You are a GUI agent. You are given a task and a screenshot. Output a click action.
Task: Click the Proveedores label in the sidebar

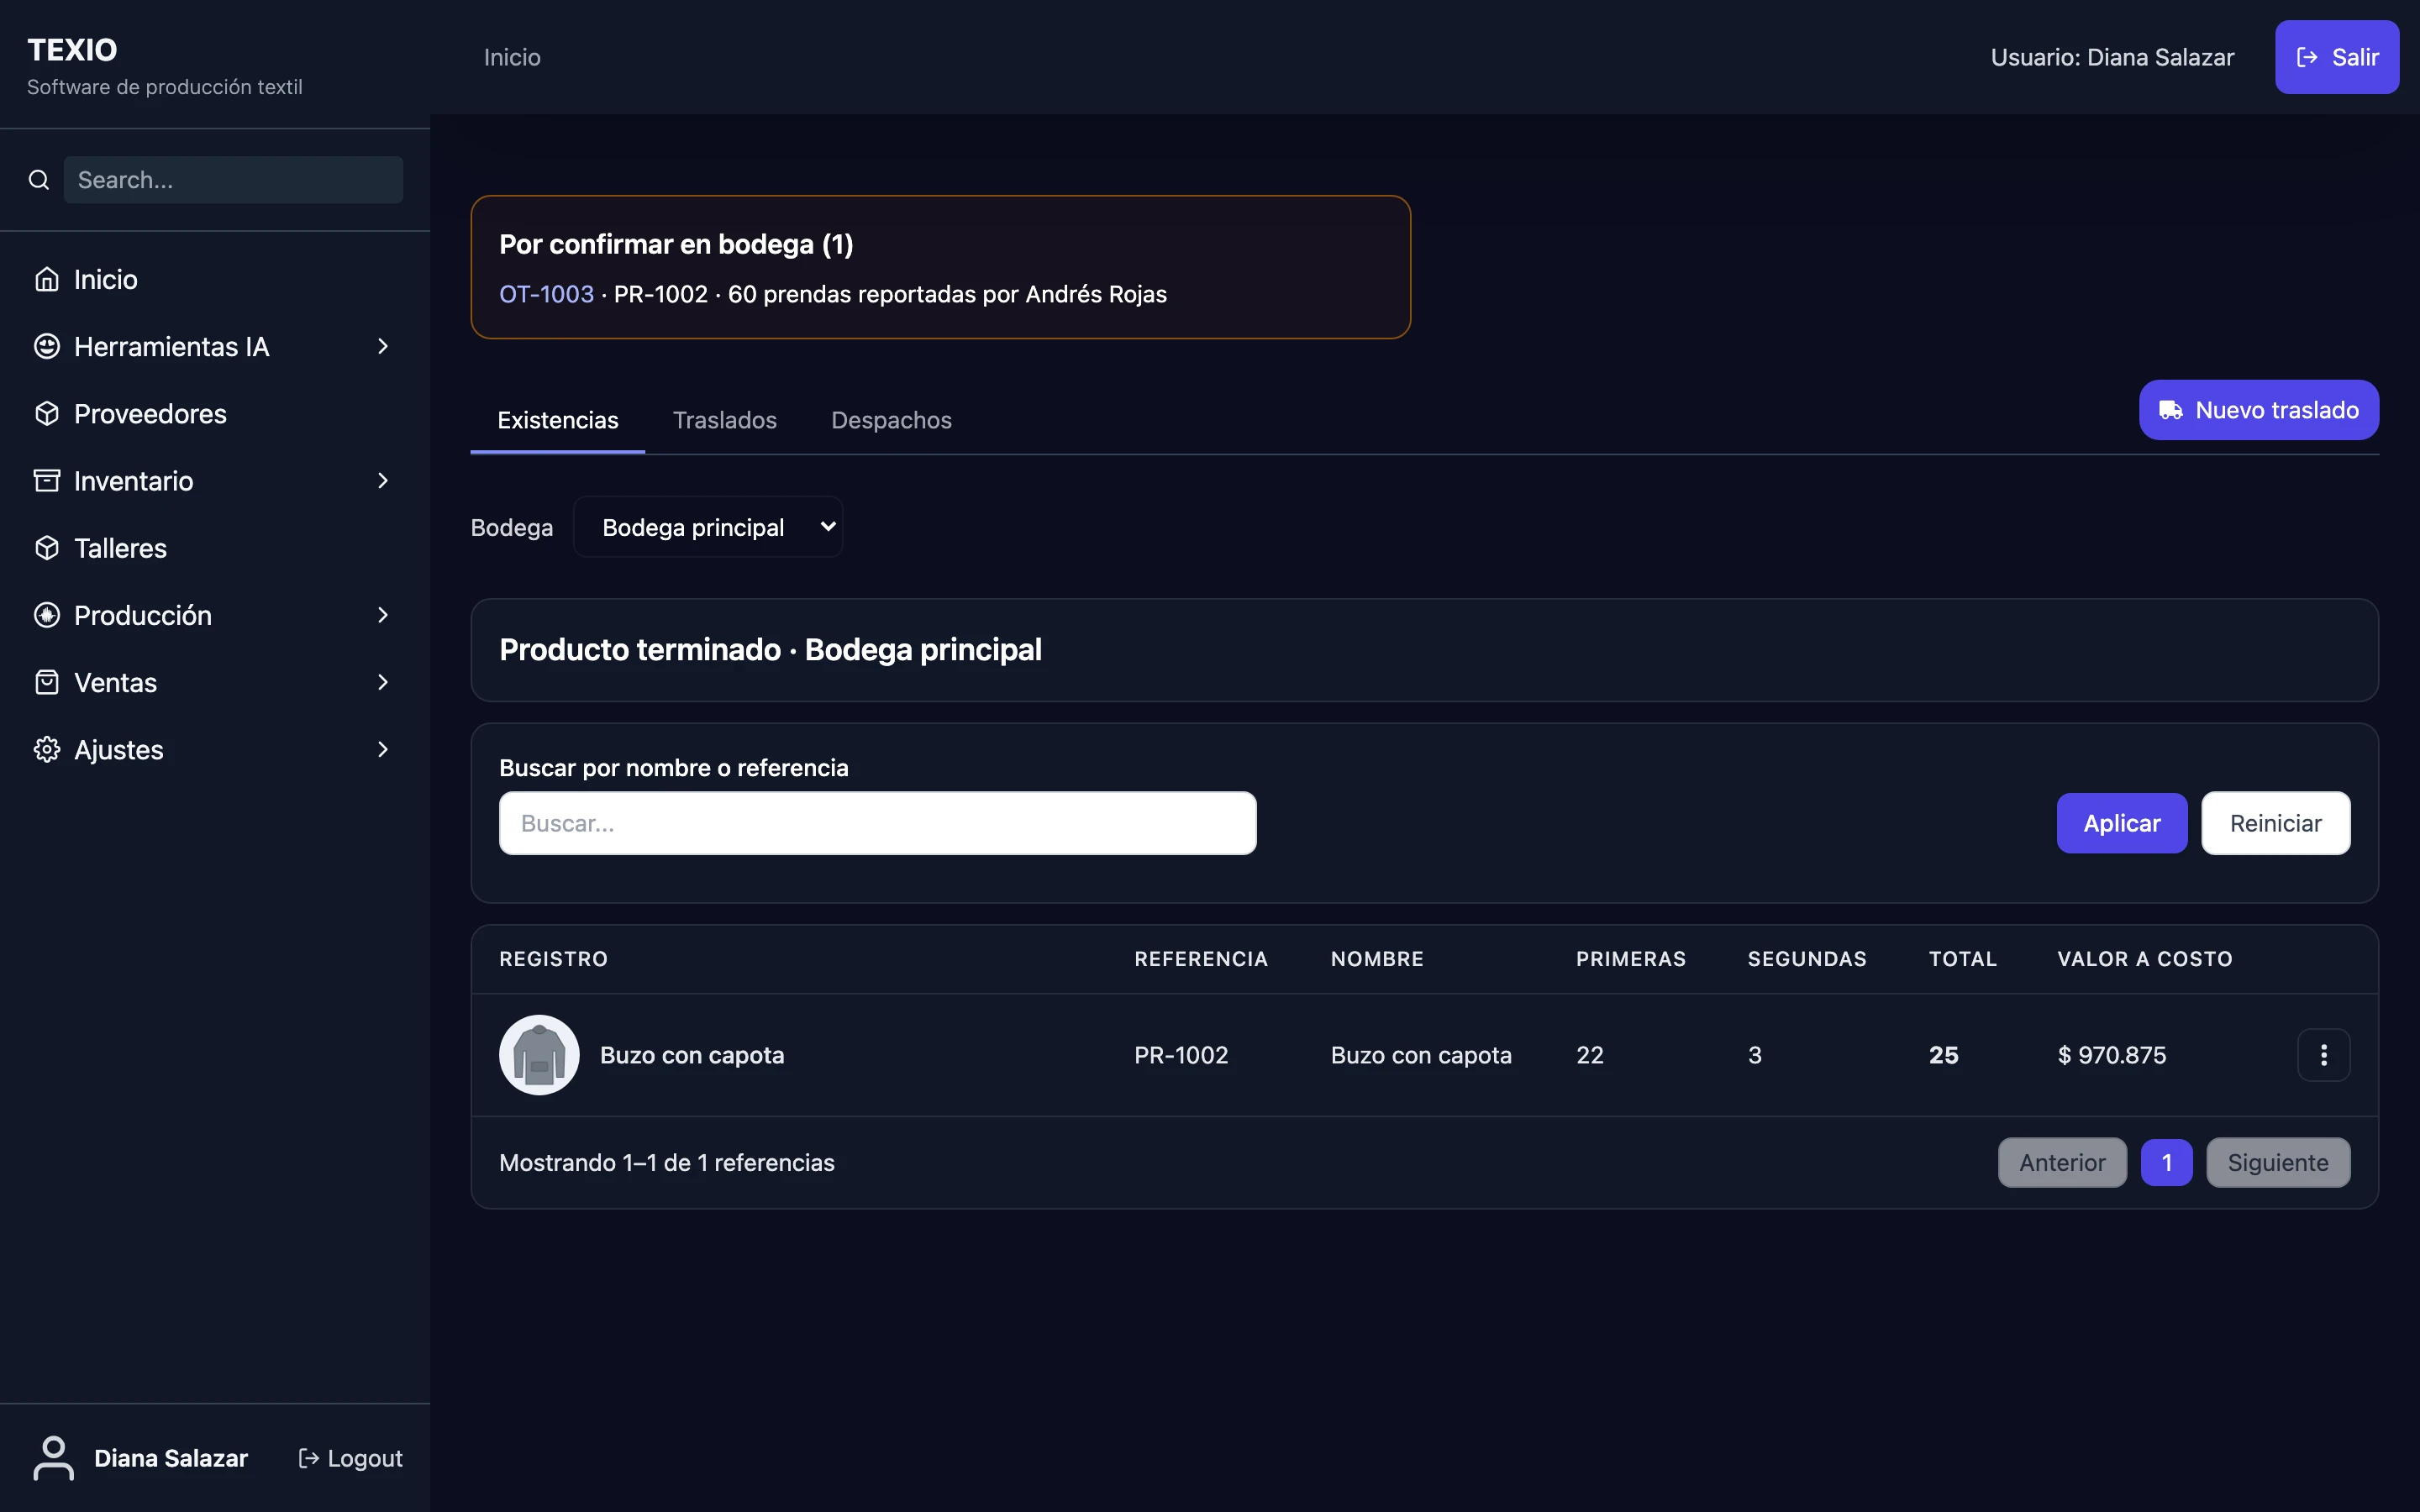[x=150, y=413]
